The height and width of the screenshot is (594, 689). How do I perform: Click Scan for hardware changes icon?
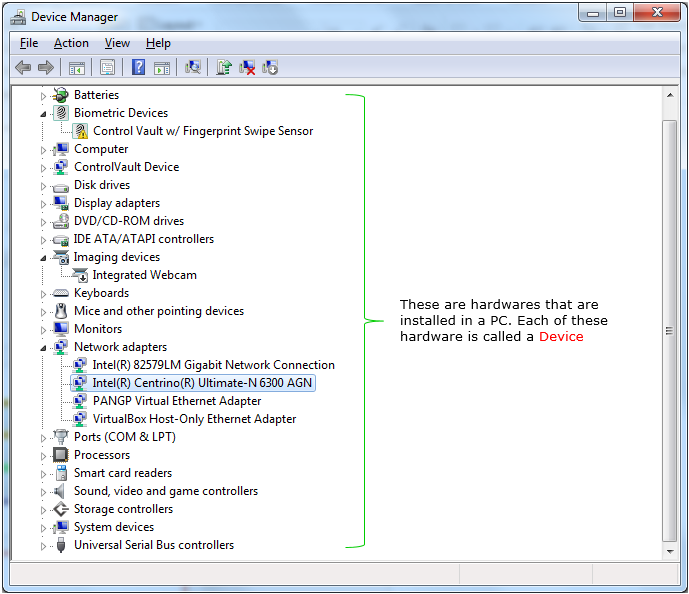click(x=193, y=67)
